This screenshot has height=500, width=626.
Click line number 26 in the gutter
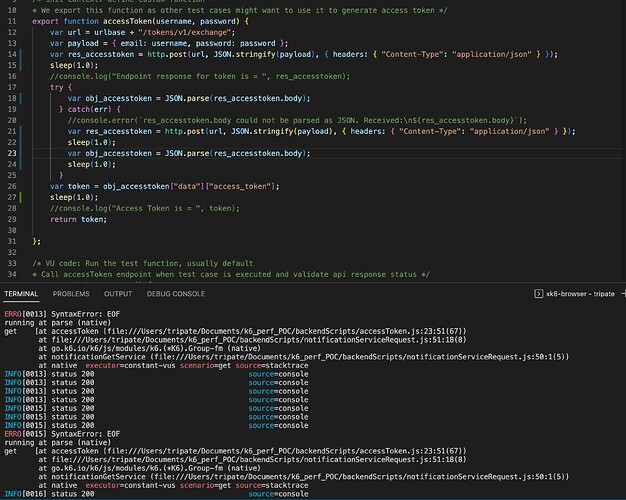click(x=12, y=187)
